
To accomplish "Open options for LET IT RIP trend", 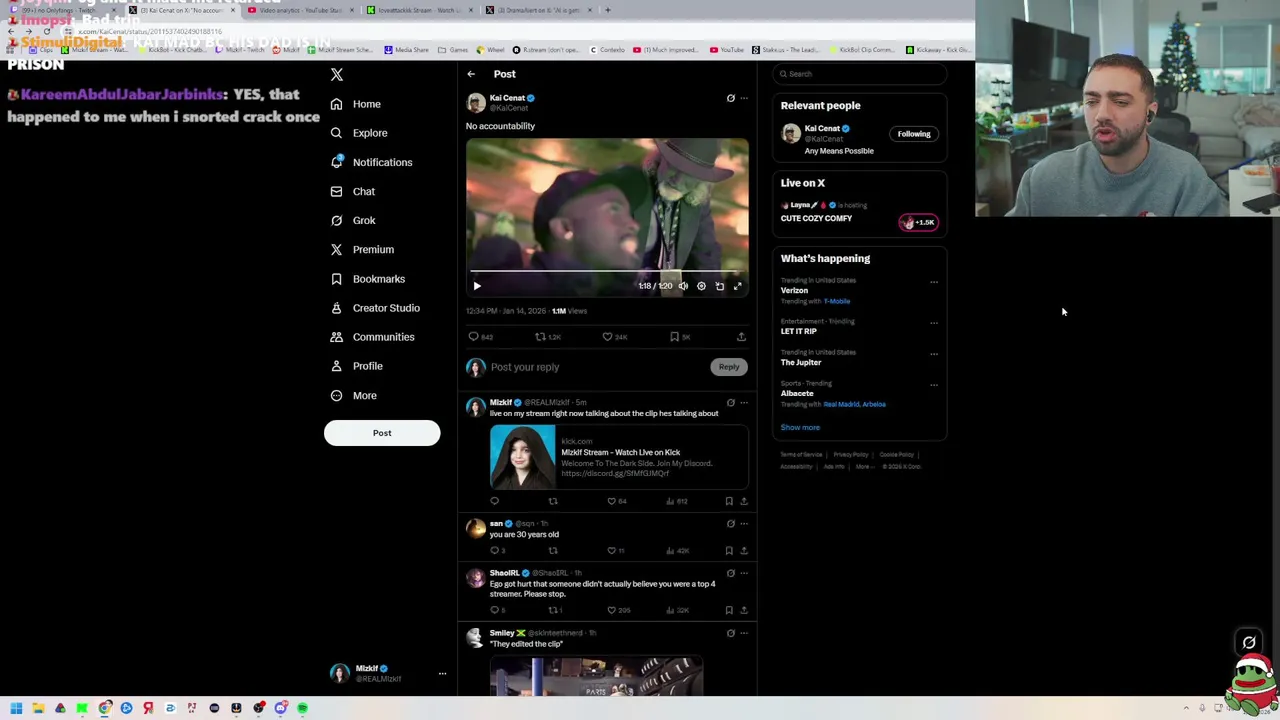I will click(x=934, y=323).
